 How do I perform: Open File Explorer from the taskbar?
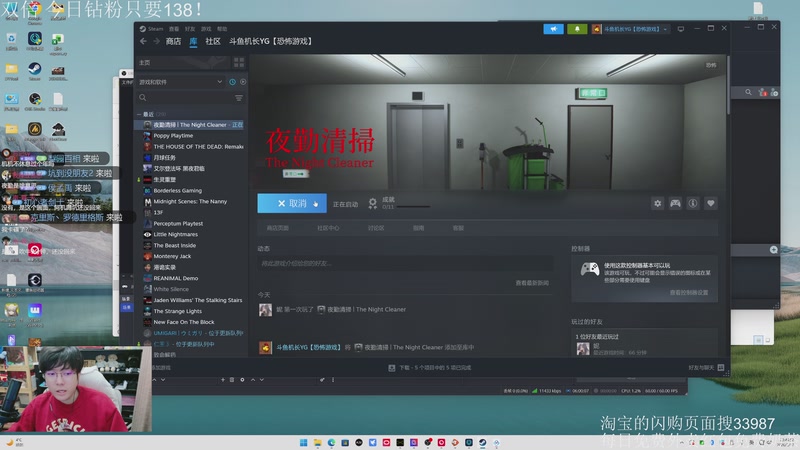tap(317, 442)
